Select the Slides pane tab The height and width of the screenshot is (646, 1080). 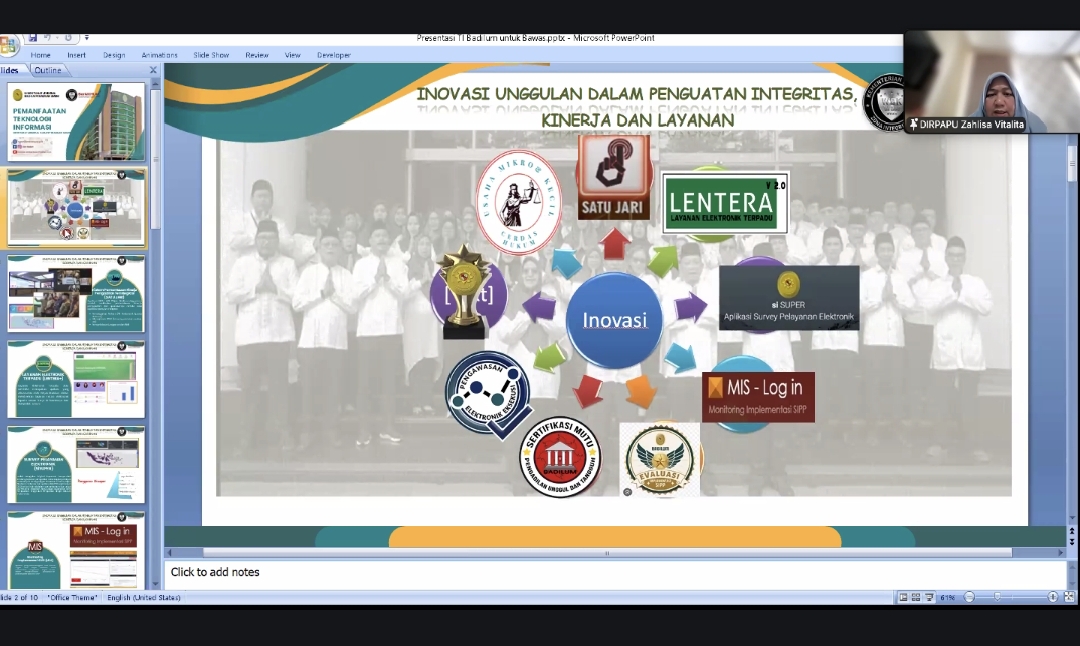tap(11, 70)
